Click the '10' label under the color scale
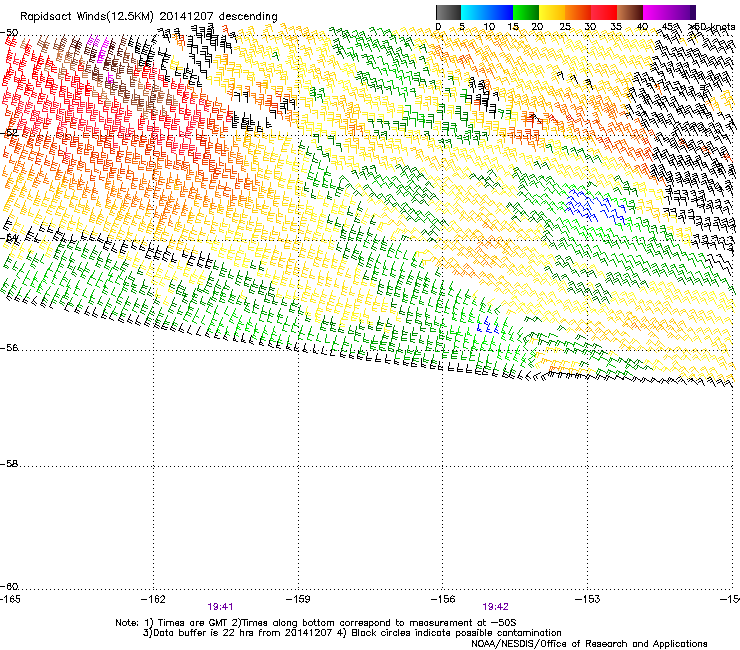The width and height of the screenshot is (740, 650). point(489,27)
